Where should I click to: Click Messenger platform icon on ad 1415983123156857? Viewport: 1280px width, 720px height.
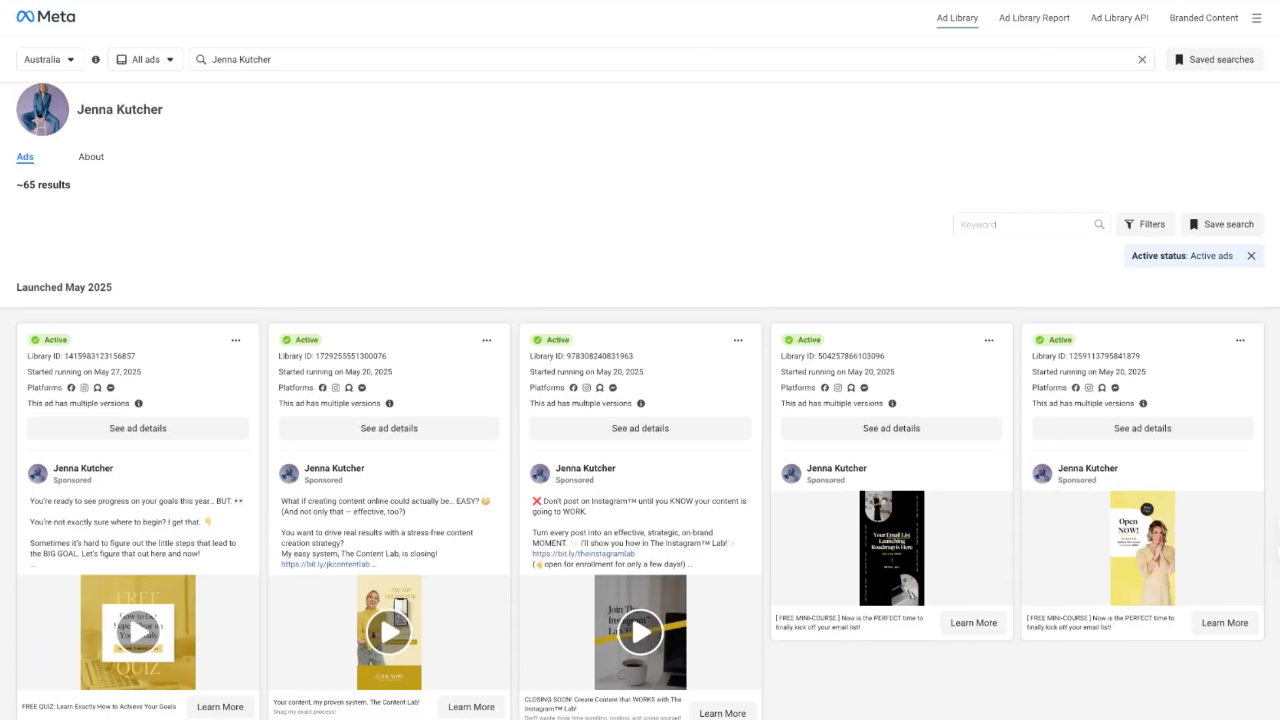[x=111, y=388]
